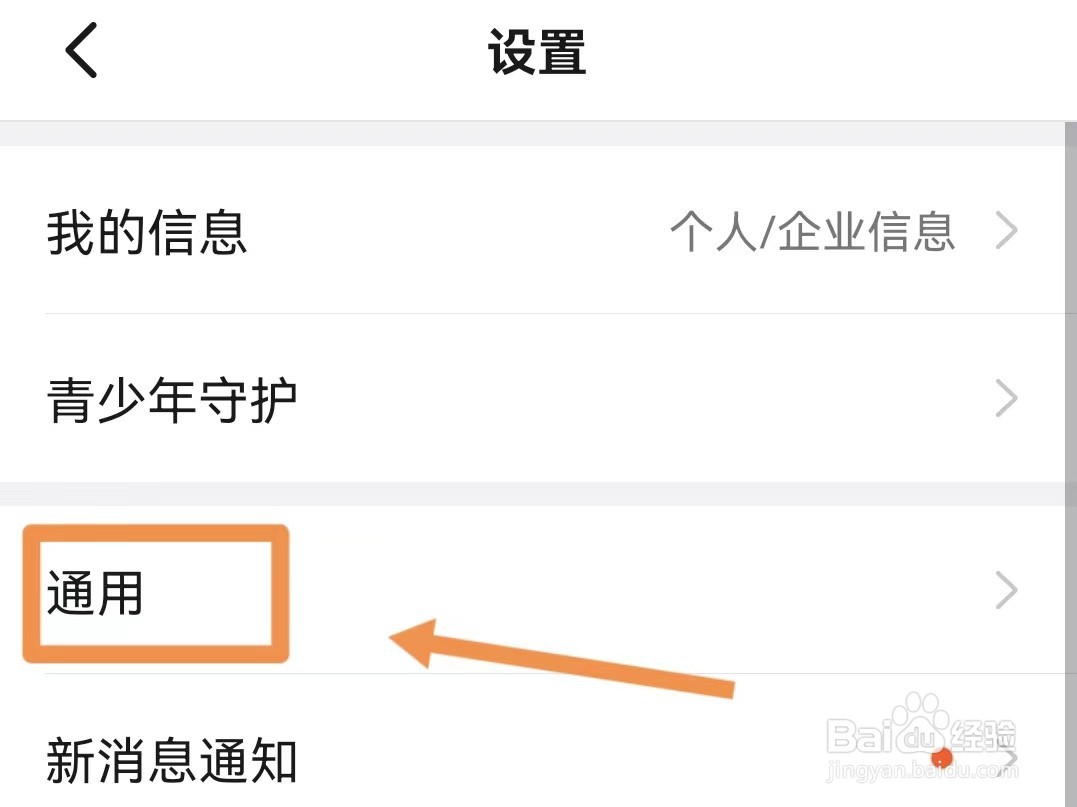Tap the back arrow icon
The height and width of the screenshot is (807, 1077).
tap(81, 50)
